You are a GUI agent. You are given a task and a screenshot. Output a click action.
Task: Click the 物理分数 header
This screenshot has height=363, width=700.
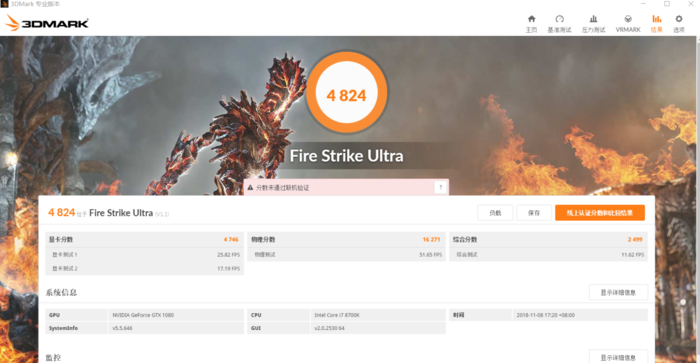(263, 239)
